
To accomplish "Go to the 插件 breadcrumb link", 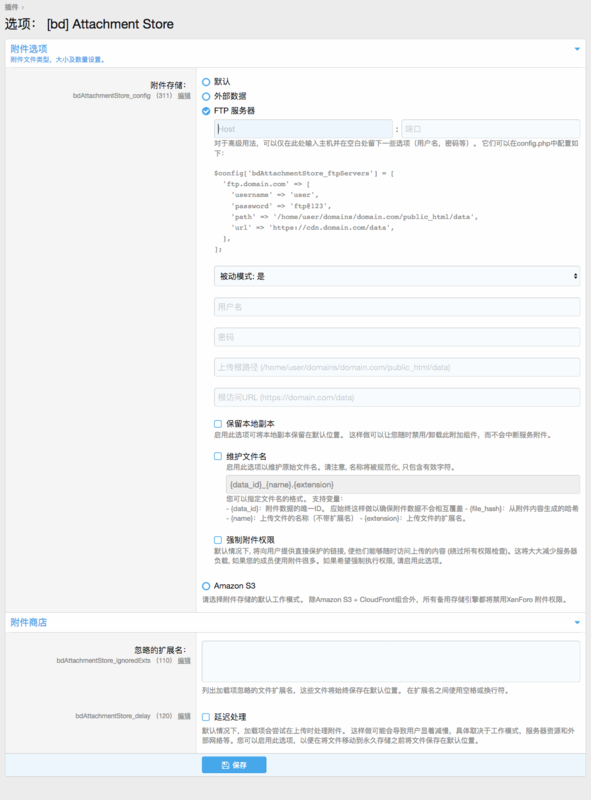I will (11, 7).
